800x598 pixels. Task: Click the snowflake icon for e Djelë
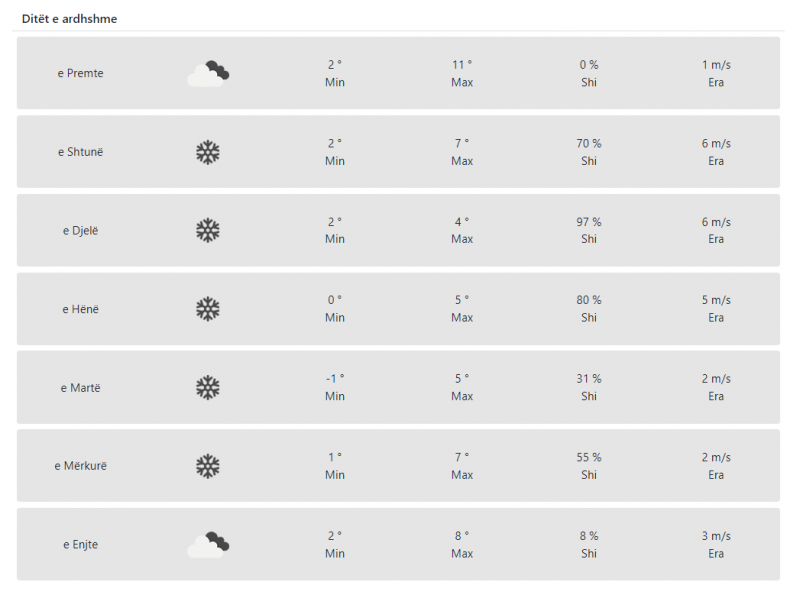(208, 231)
